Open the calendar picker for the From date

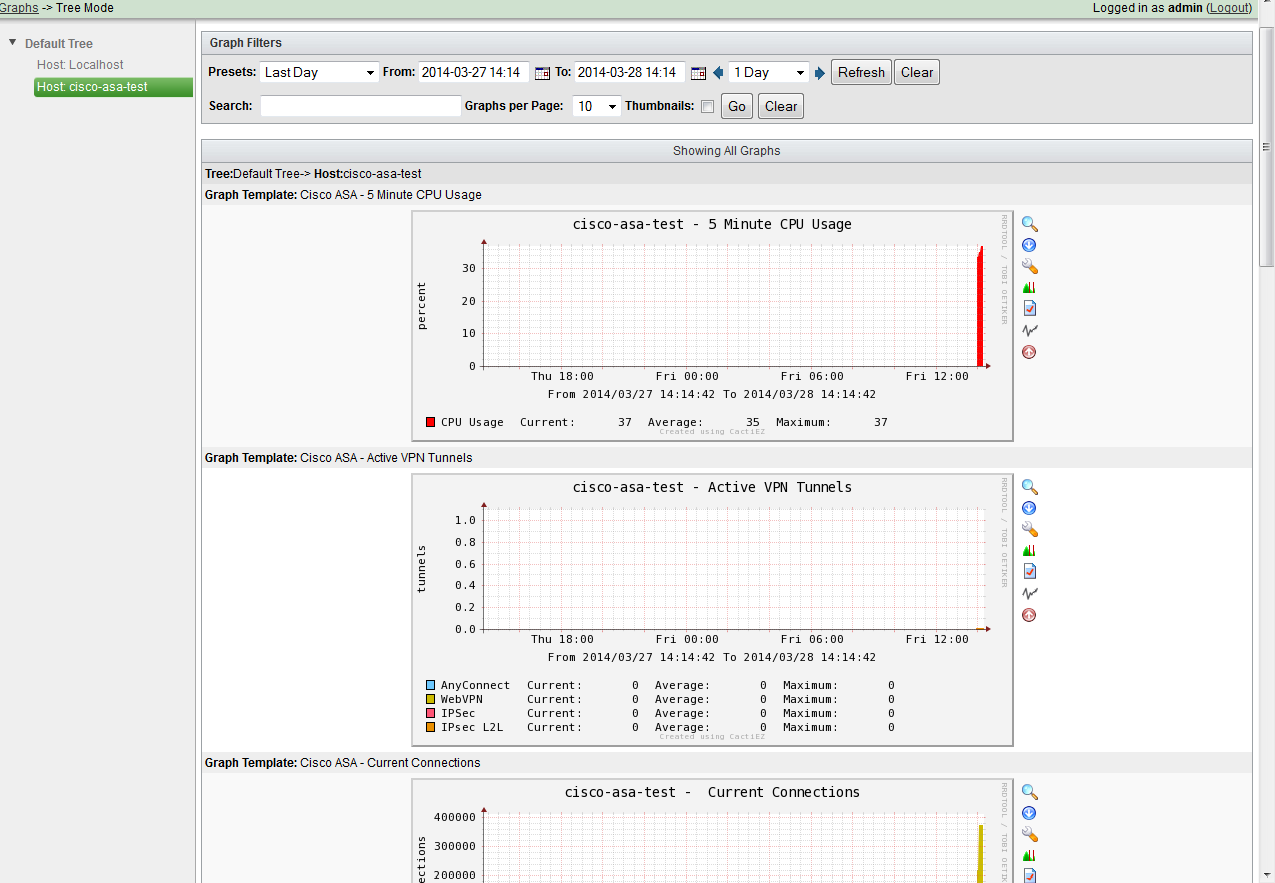[542, 73]
